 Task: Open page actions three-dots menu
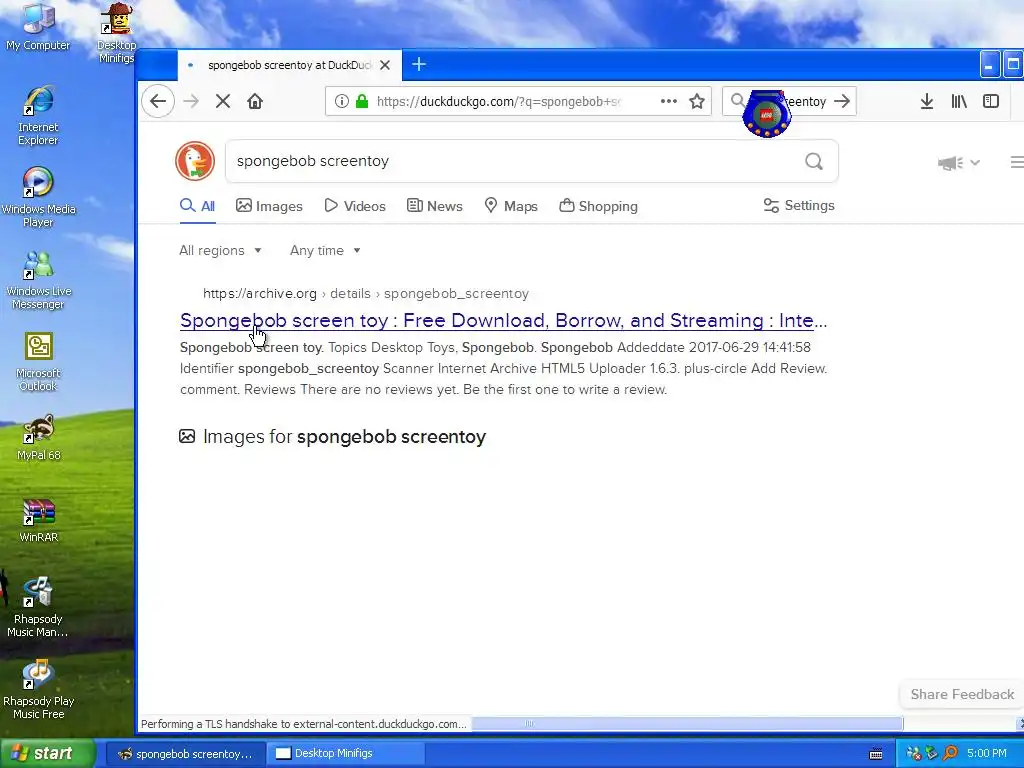[668, 101]
